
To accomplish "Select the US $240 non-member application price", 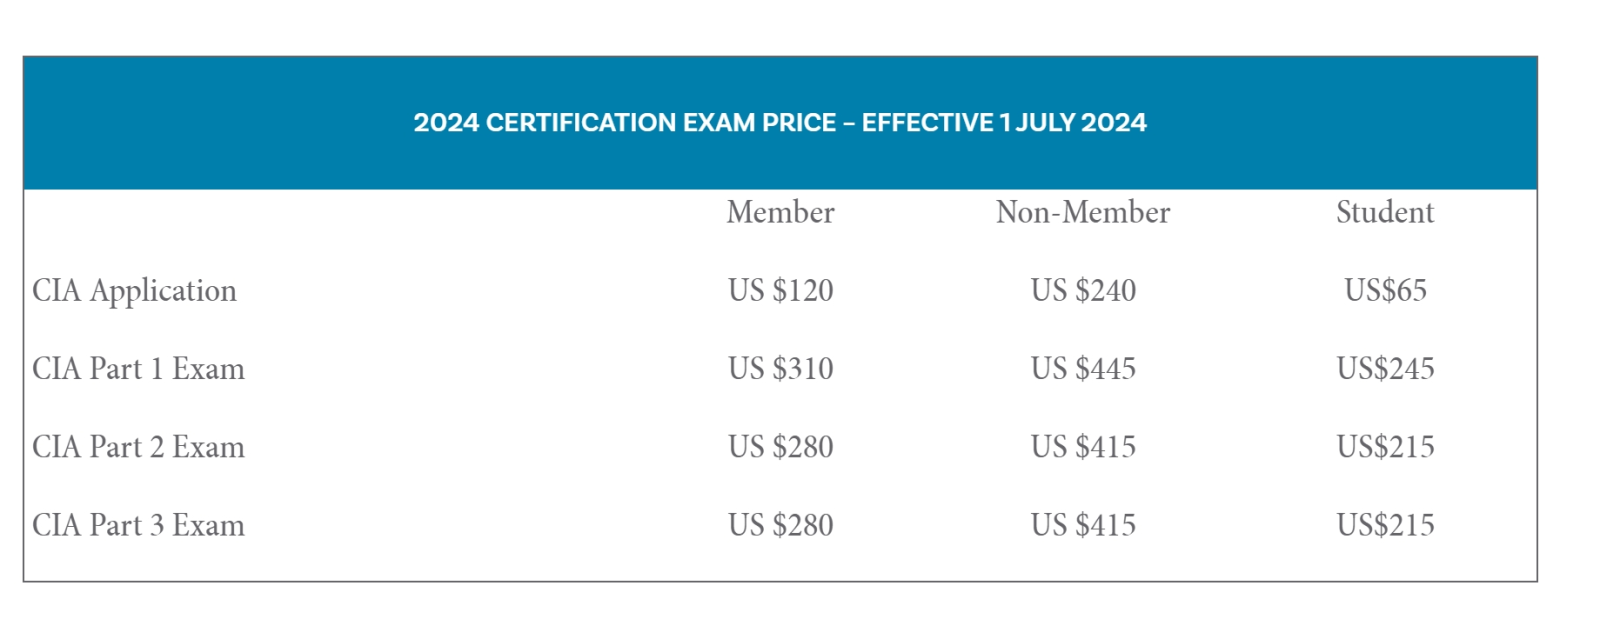I will point(1083,291).
